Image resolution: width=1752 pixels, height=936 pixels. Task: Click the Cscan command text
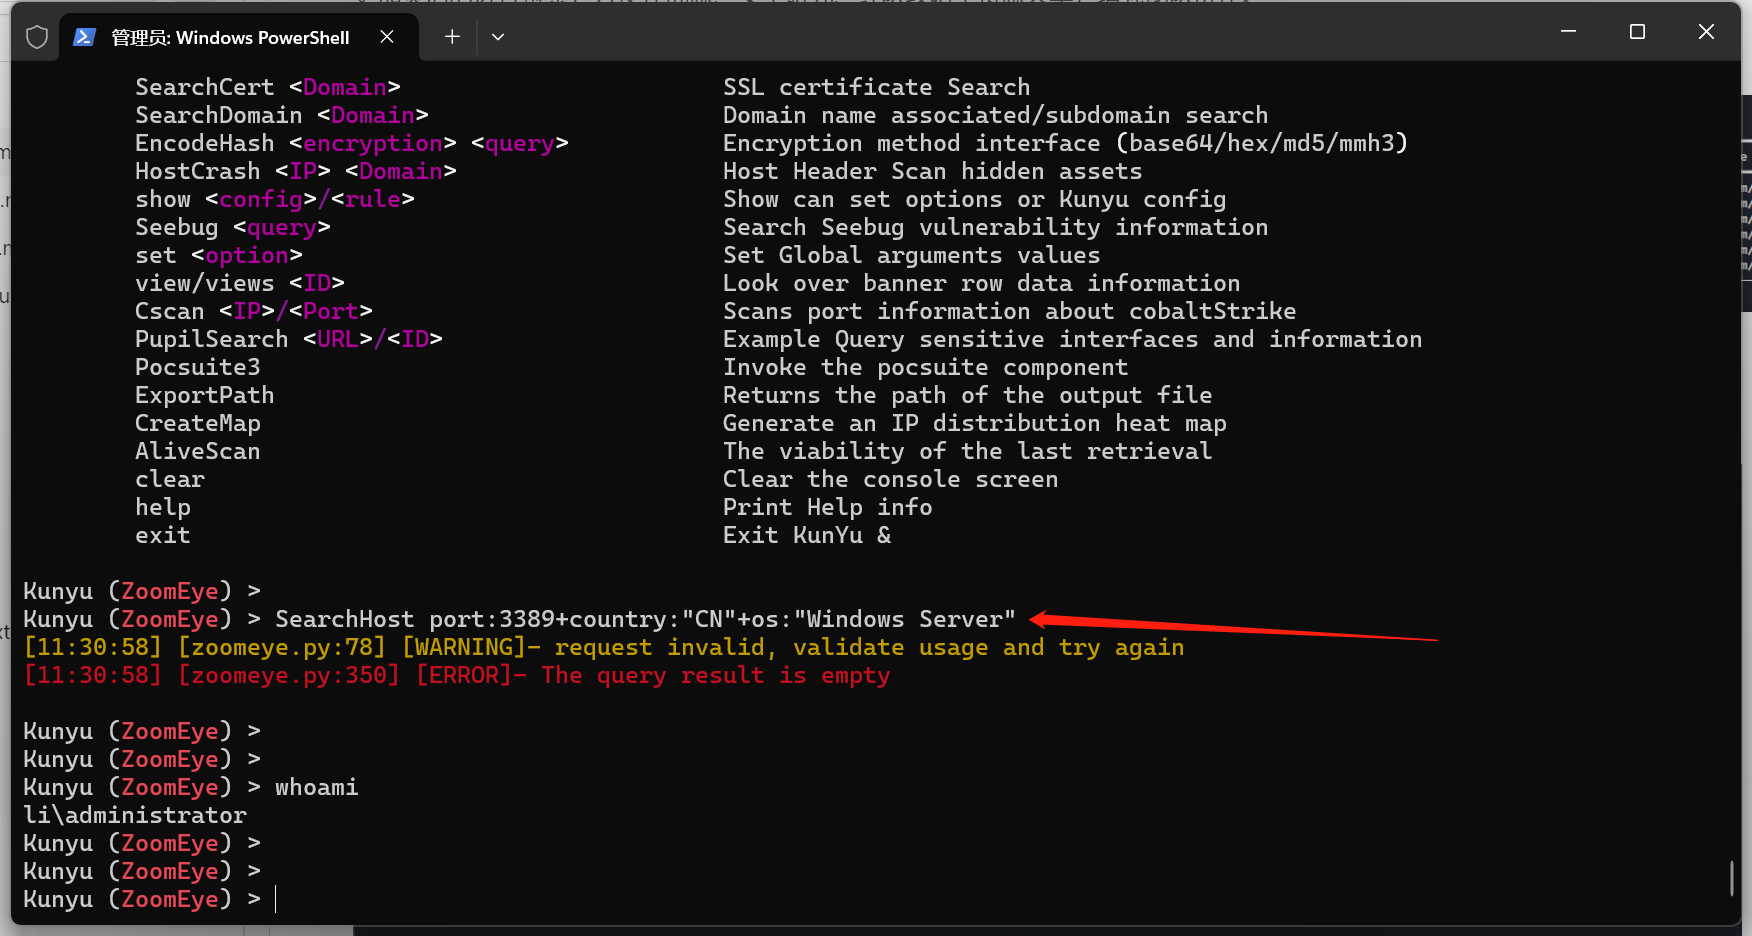pyautogui.click(x=169, y=311)
